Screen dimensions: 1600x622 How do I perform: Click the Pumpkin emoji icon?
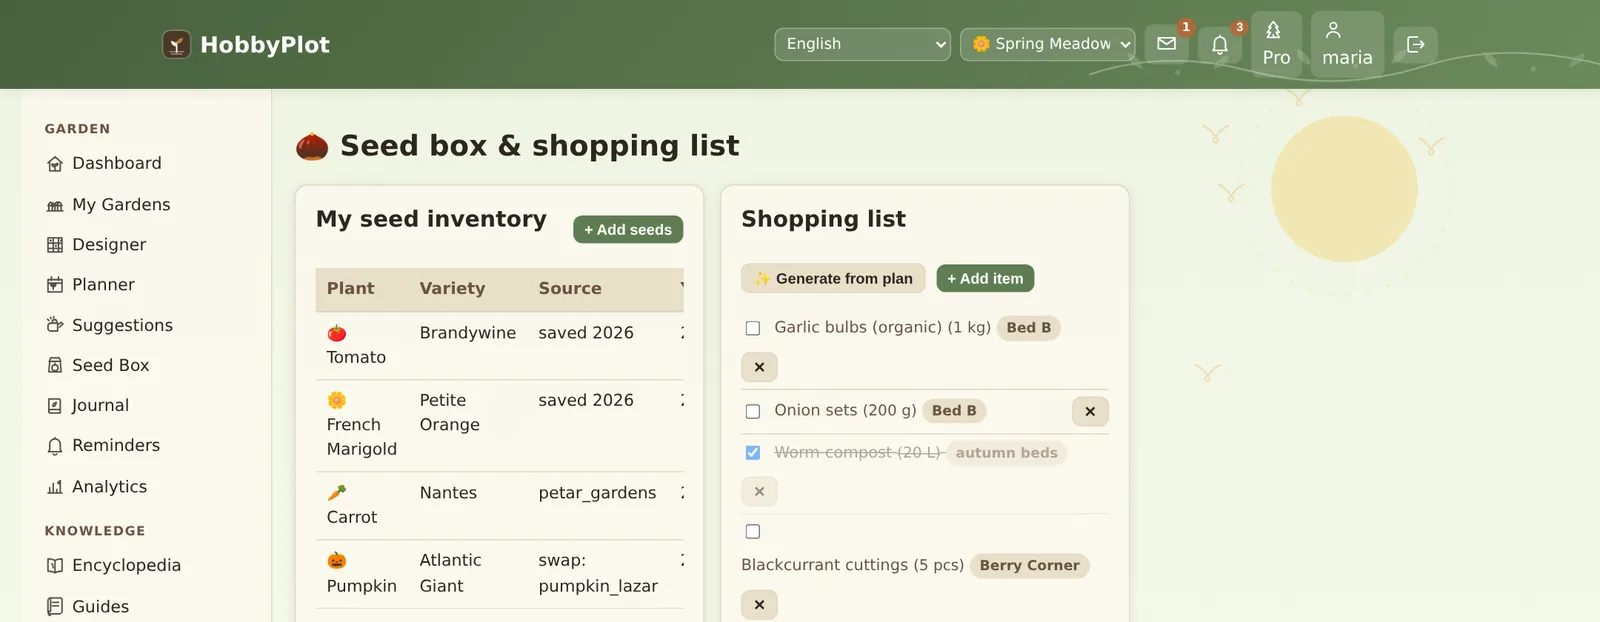point(337,561)
